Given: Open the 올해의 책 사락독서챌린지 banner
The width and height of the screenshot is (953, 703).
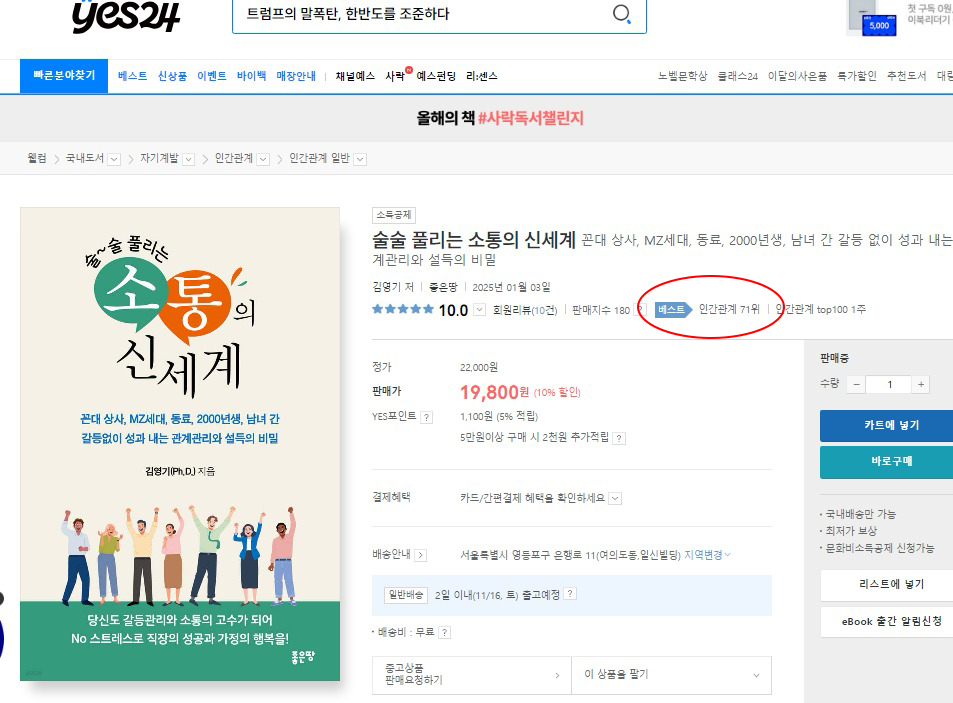Looking at the screenshot, I should [500, 118].
